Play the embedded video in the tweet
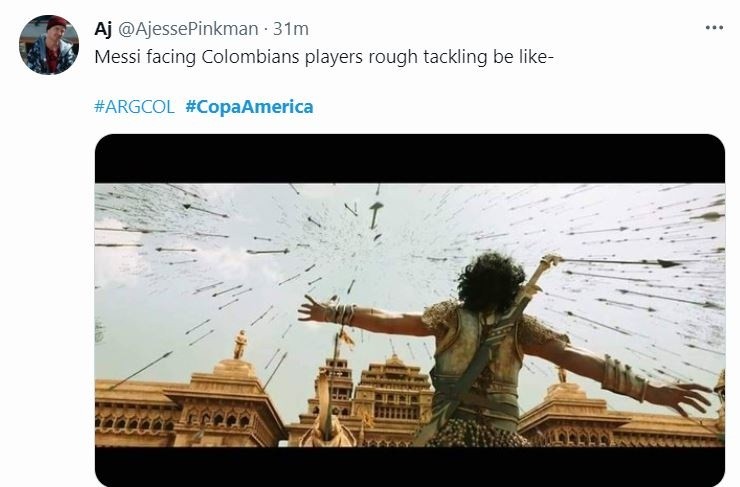Screen dimensions: 740x487 (x=410, y=310)
